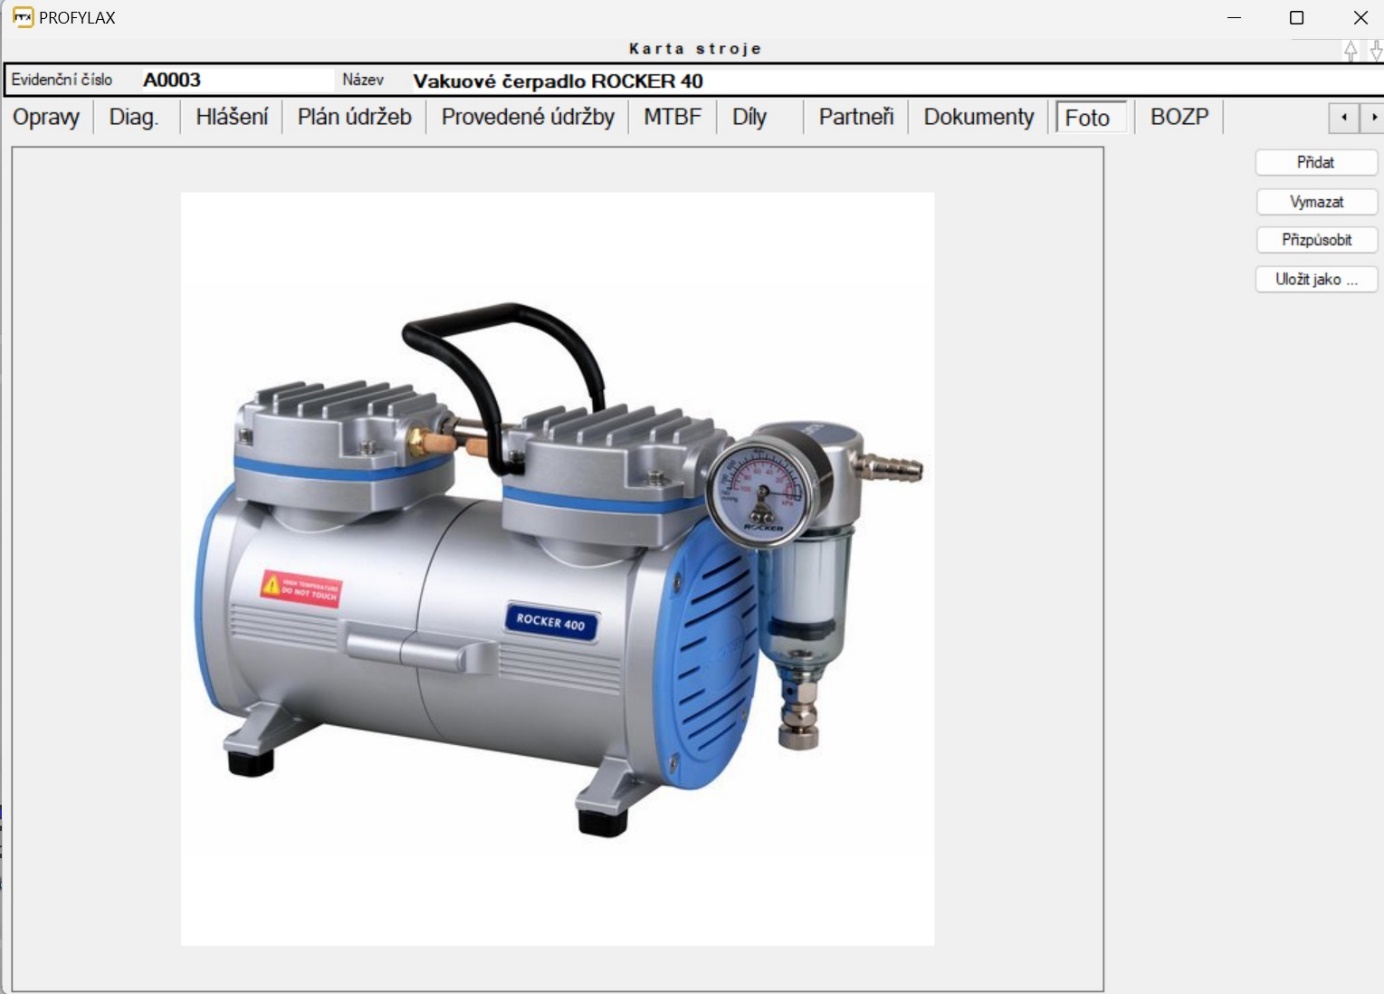Open the Opravy tab
The width and height of the screenshot is (1384, 994).
click(x=46, y=117)
